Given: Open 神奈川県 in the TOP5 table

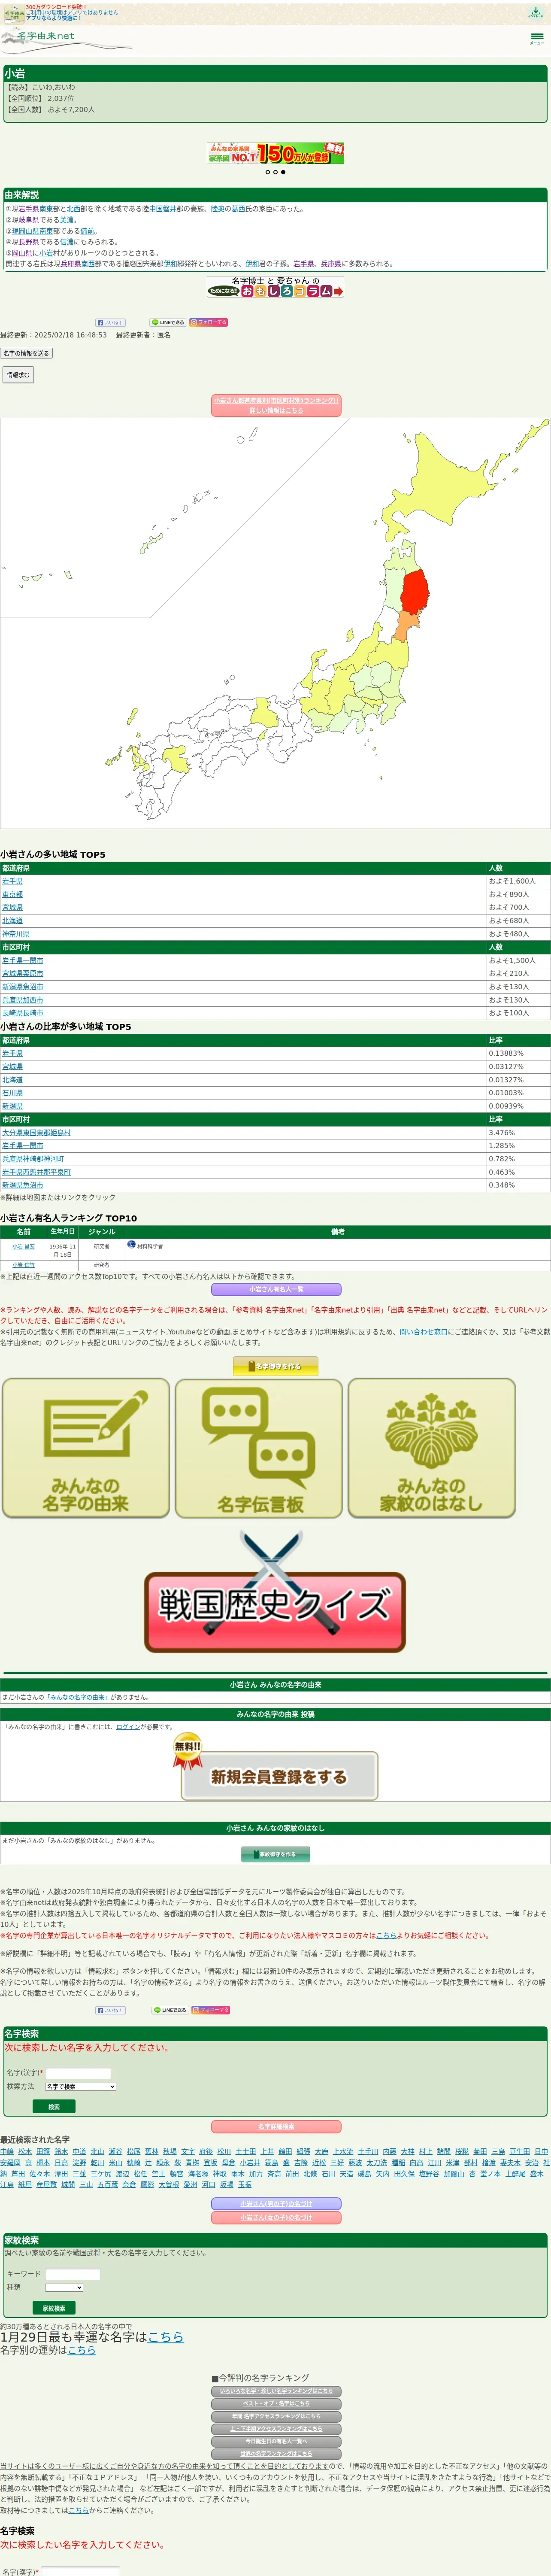Looking at the screenshot, I should pyautogui.click(x=16, y=934).
